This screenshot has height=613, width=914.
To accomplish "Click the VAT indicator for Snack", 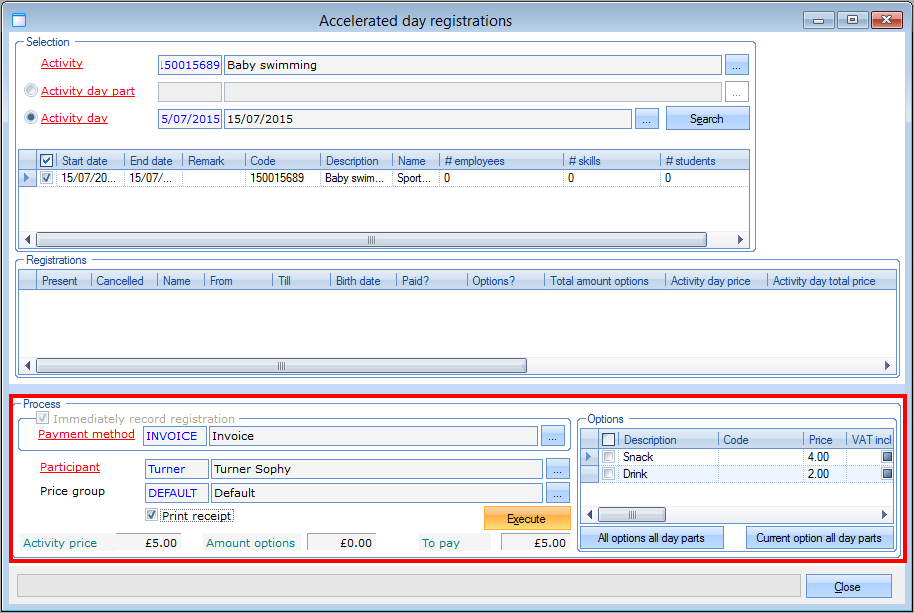I will click(x=887, y=457).
